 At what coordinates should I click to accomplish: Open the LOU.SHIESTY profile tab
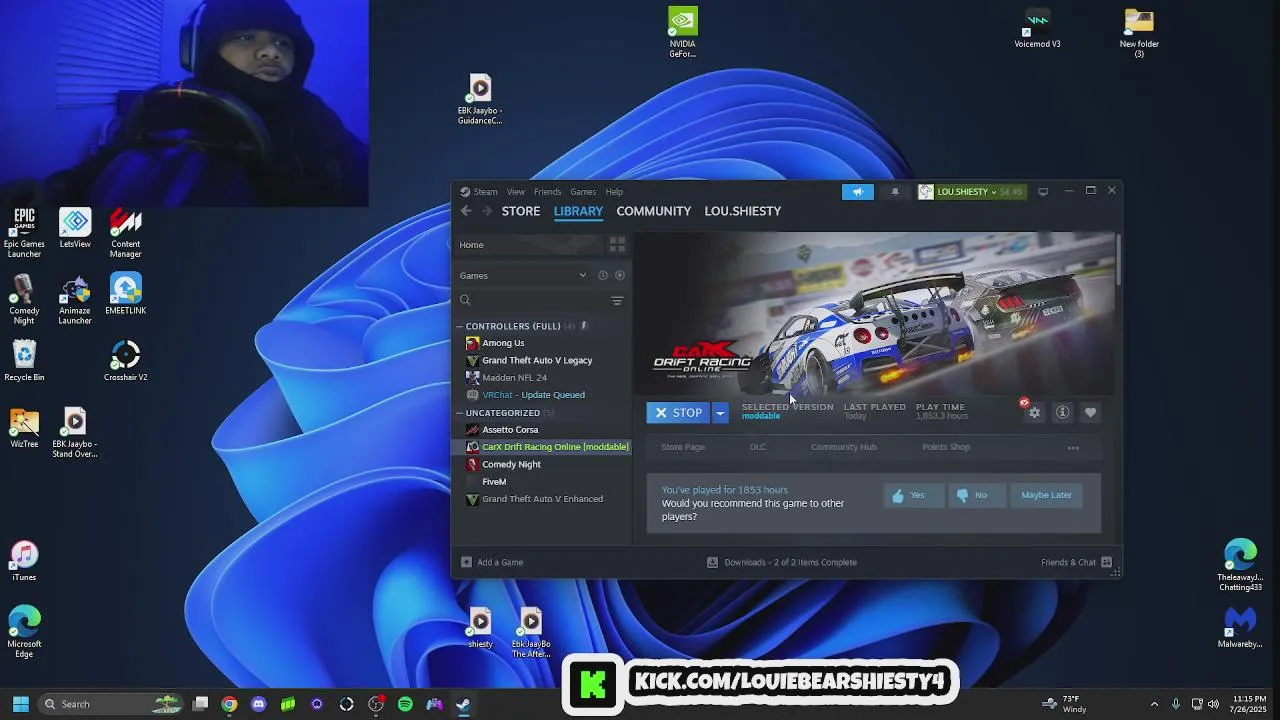pyautogui.click(x=742, y=211)
